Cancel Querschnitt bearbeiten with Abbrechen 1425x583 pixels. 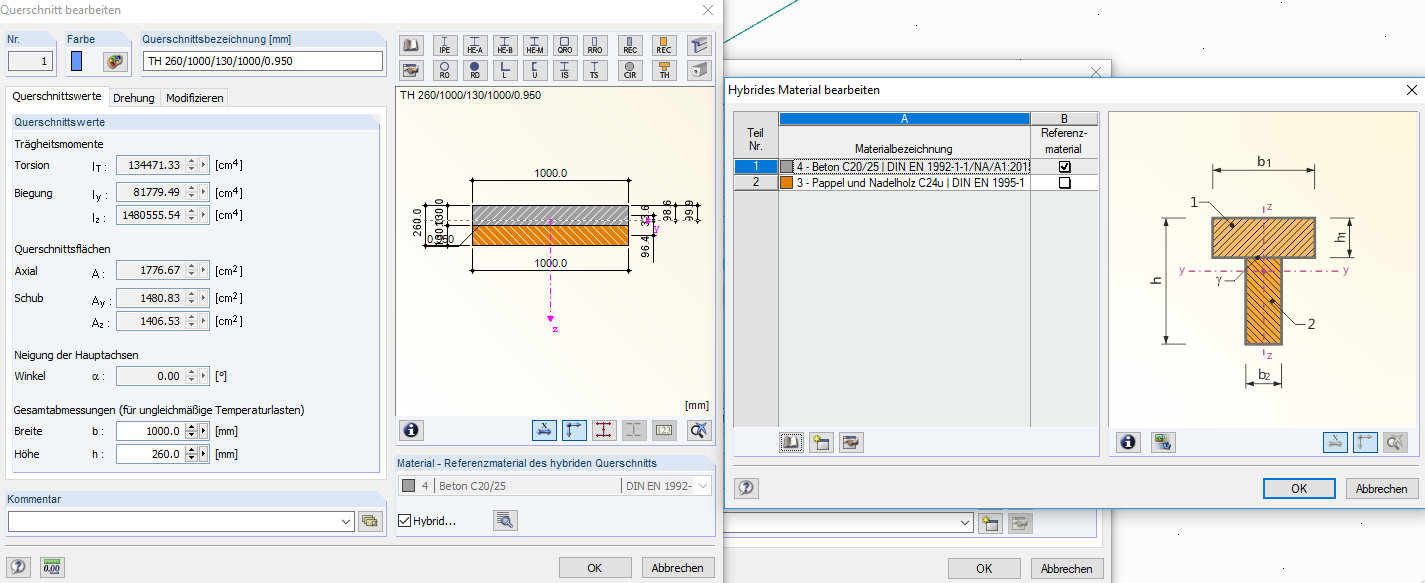678,568
